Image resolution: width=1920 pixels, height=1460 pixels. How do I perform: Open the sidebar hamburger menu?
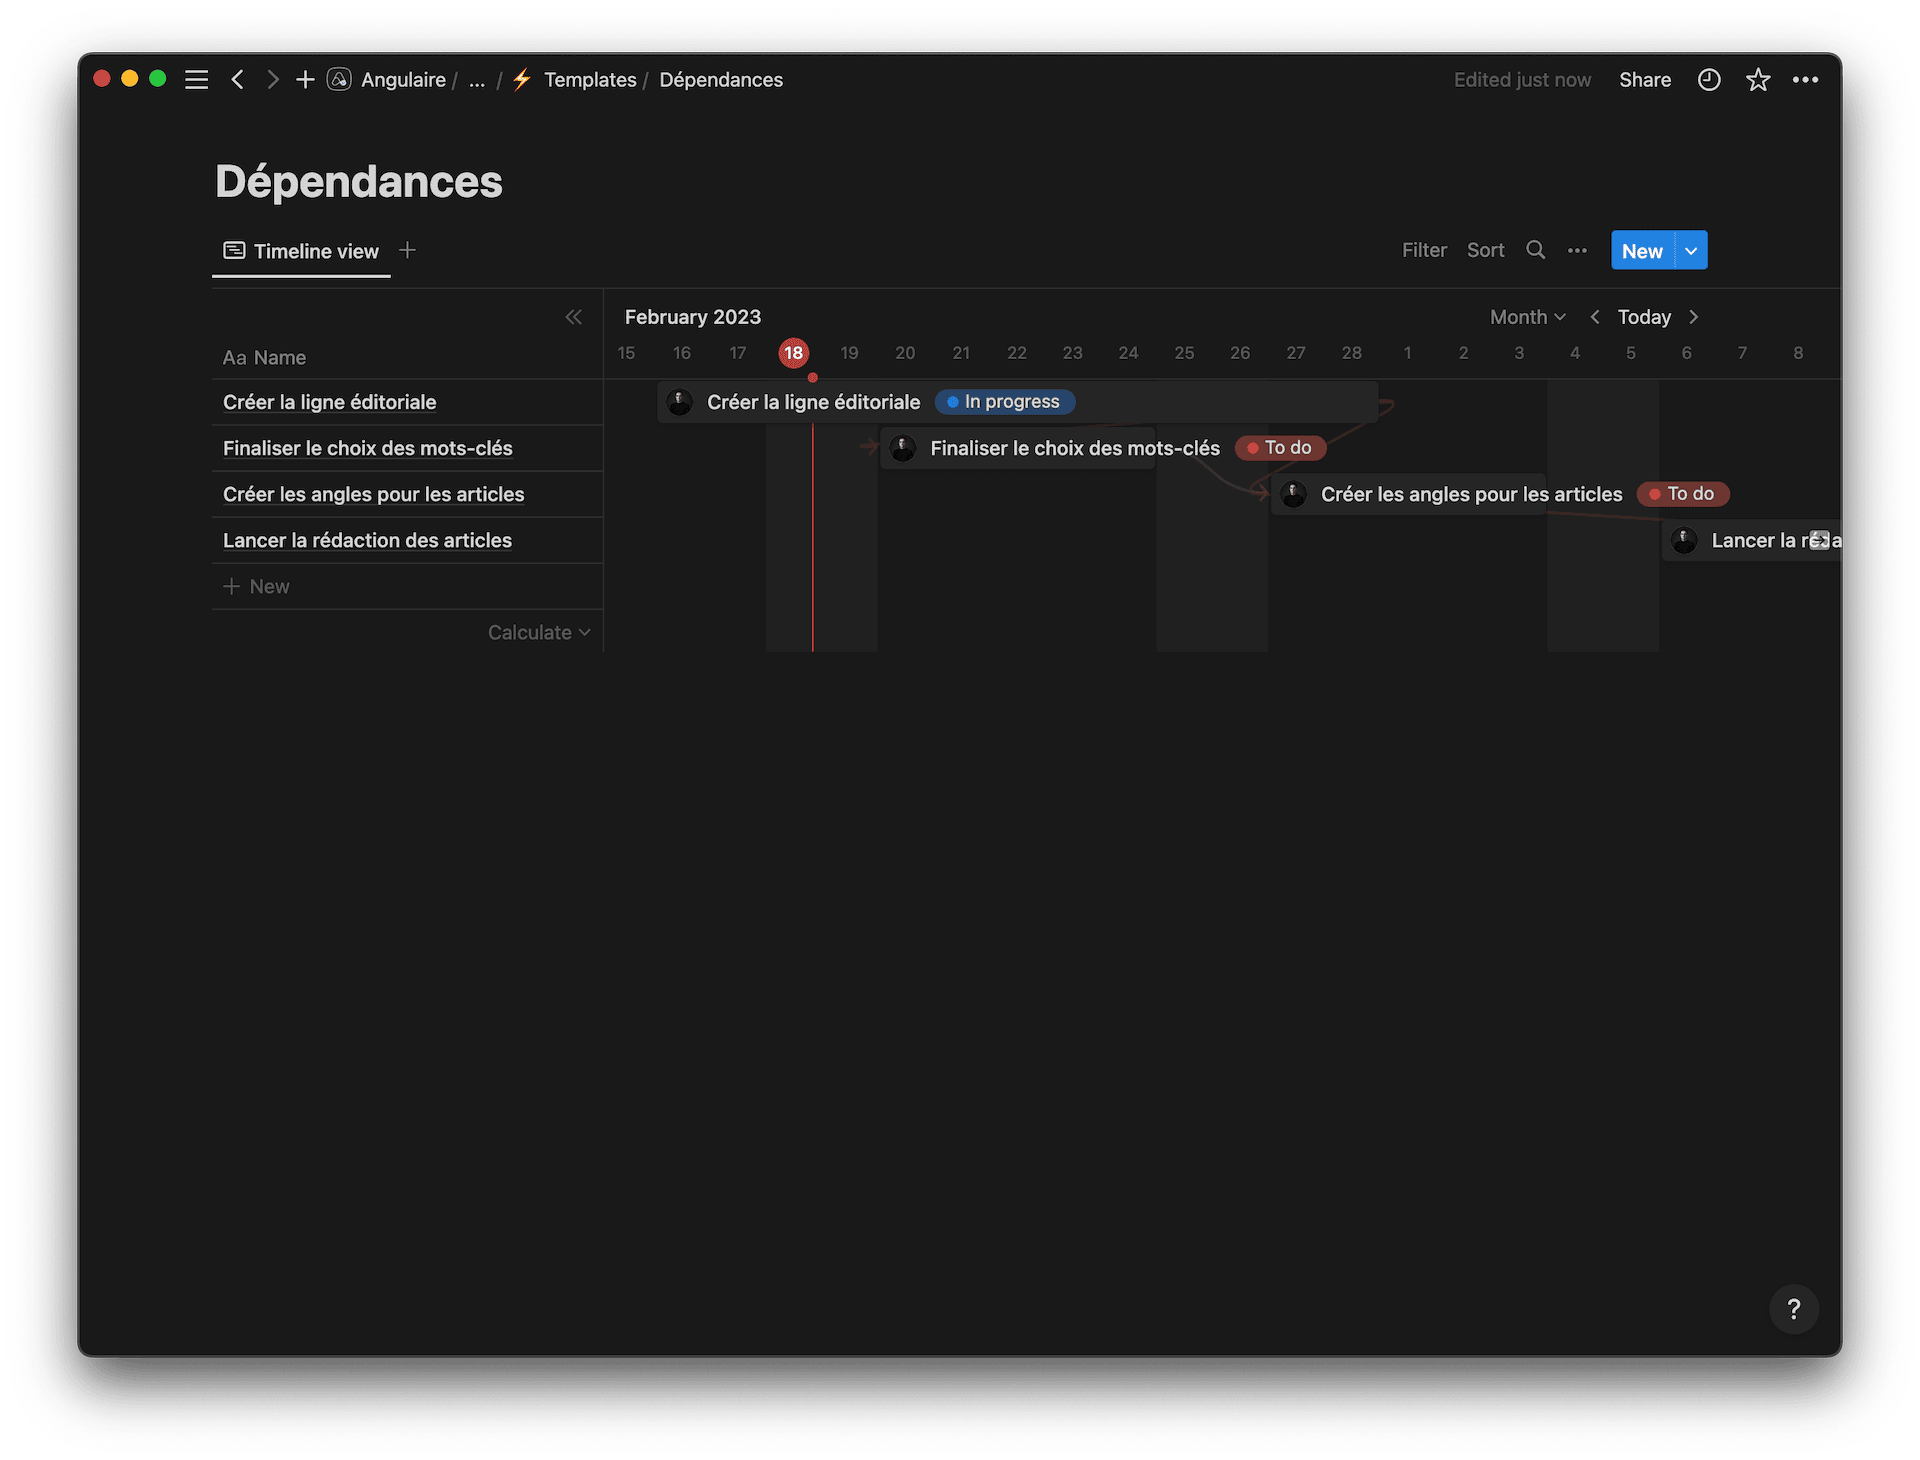[x=197, y=80]
